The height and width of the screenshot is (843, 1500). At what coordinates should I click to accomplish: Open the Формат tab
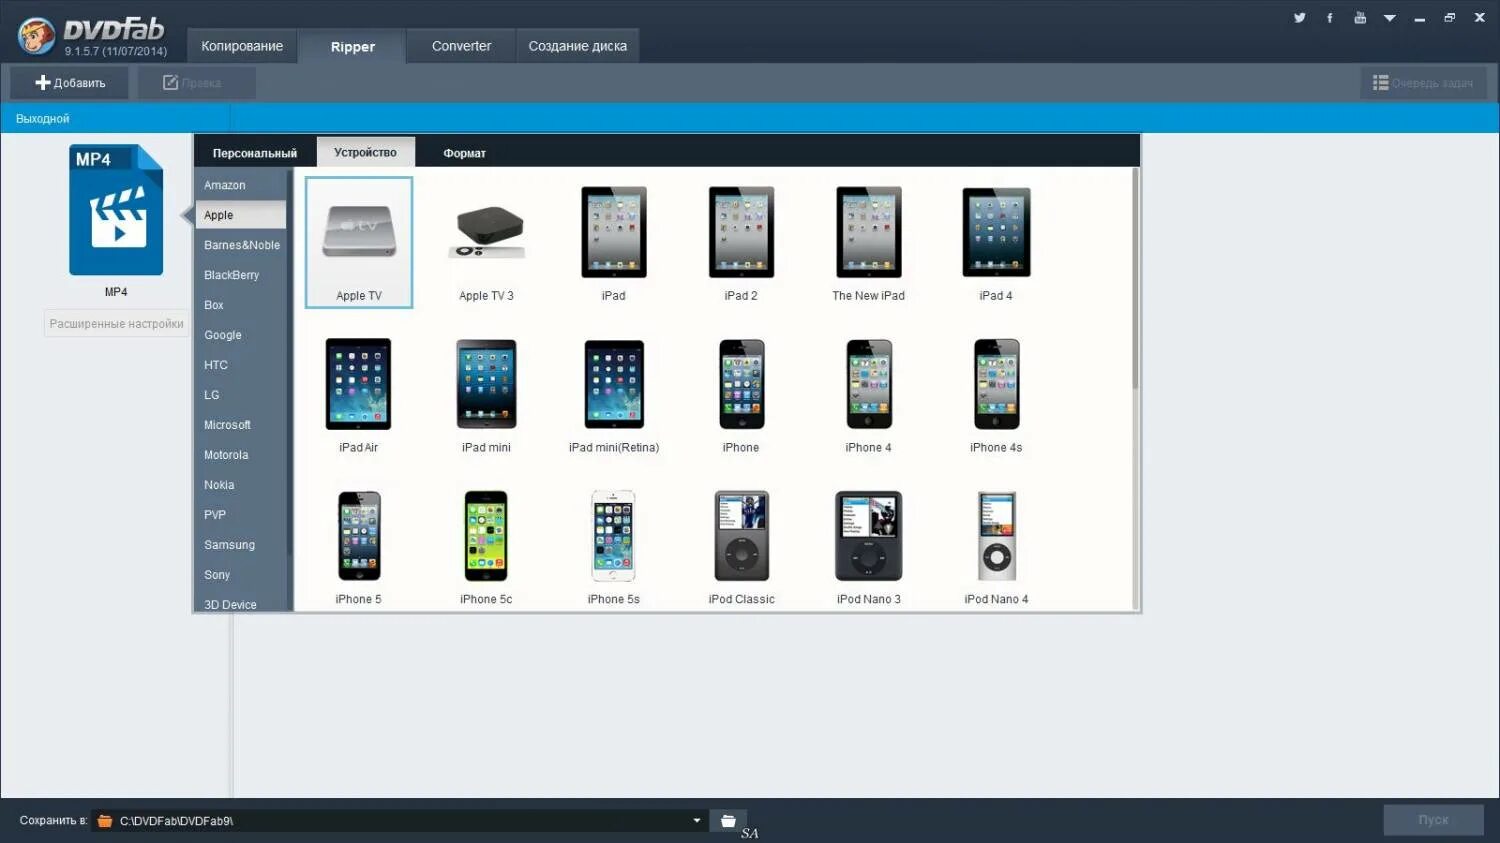(464, 152)
